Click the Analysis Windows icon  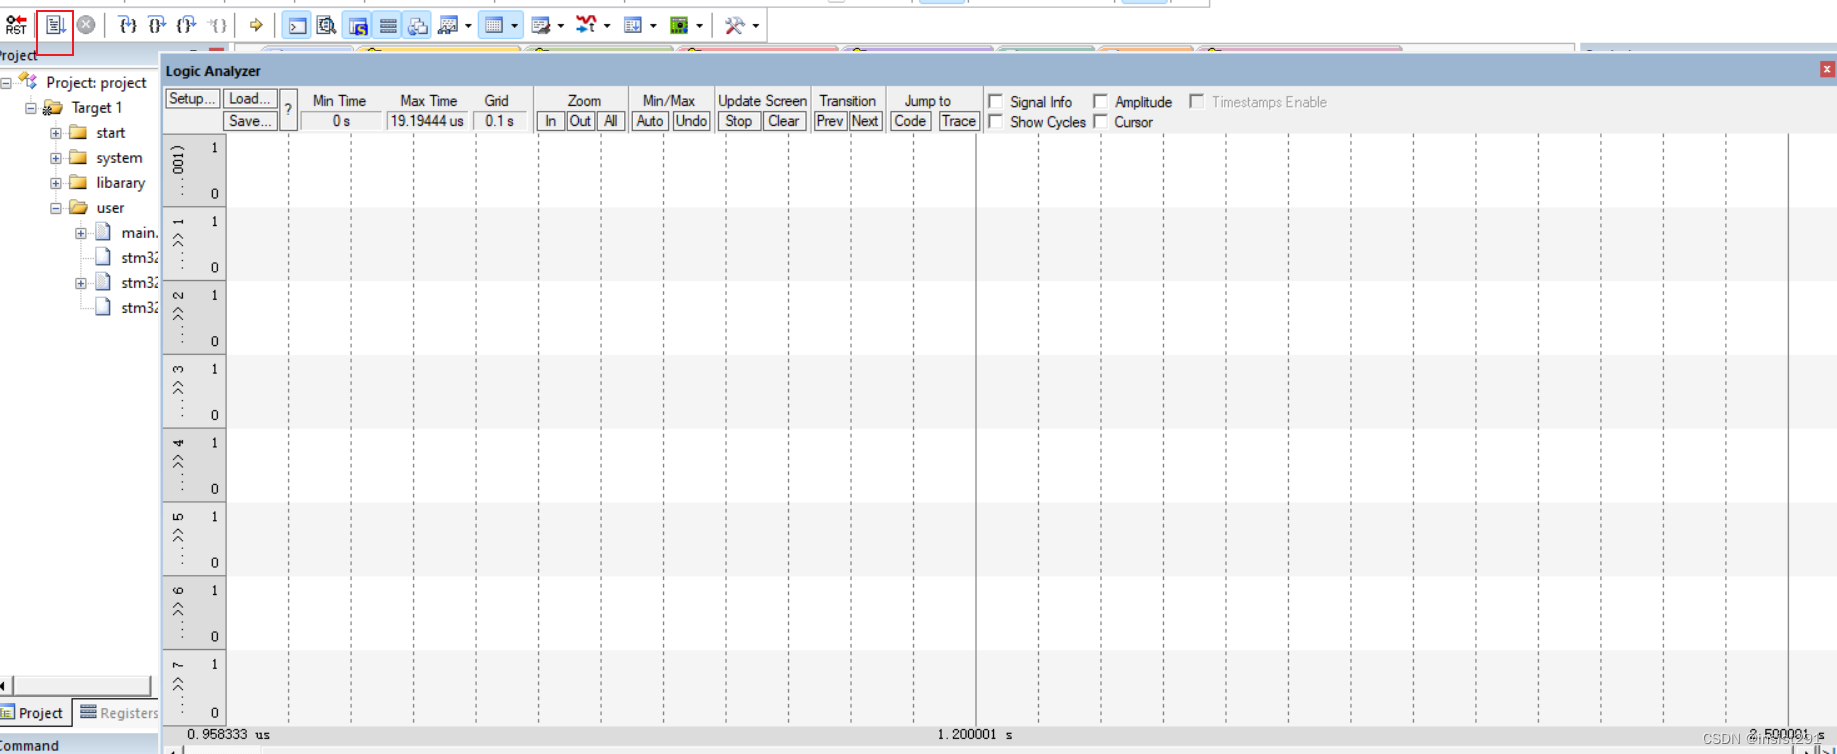tap(587, 25)
